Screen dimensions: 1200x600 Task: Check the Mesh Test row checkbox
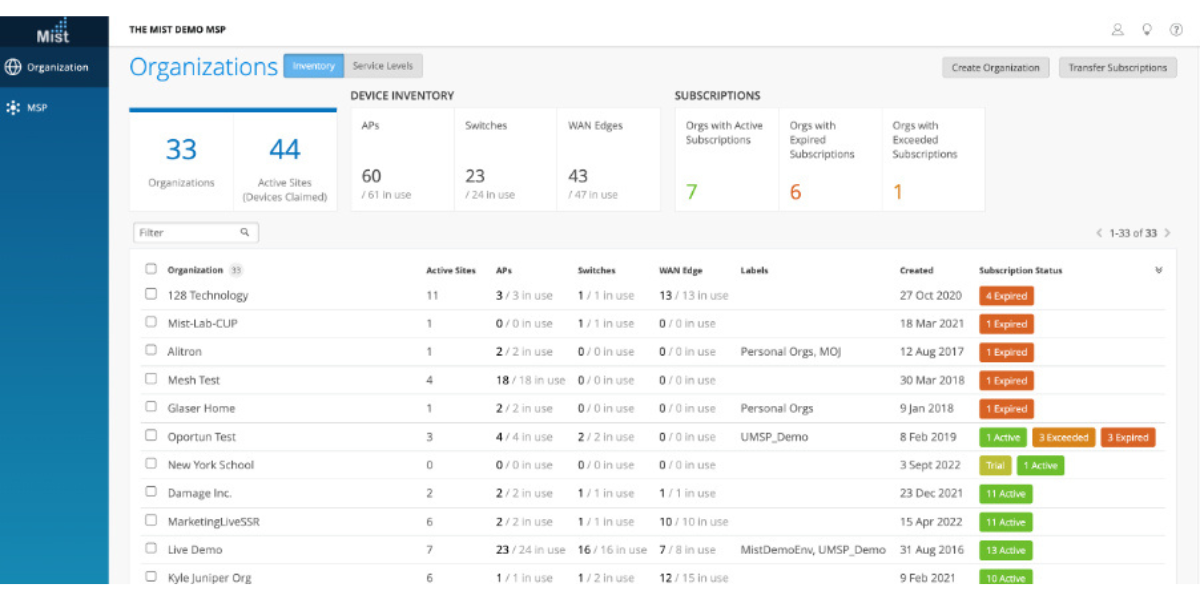click(x=151, y=379)
